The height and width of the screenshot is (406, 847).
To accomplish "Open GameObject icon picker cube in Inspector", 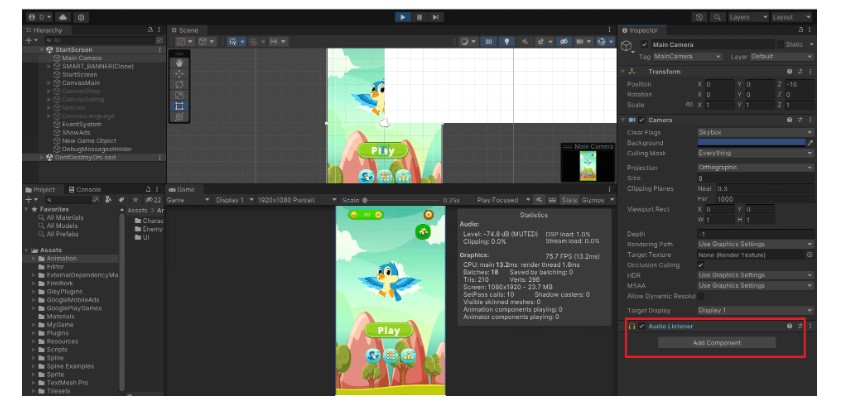I will point(629,46).
